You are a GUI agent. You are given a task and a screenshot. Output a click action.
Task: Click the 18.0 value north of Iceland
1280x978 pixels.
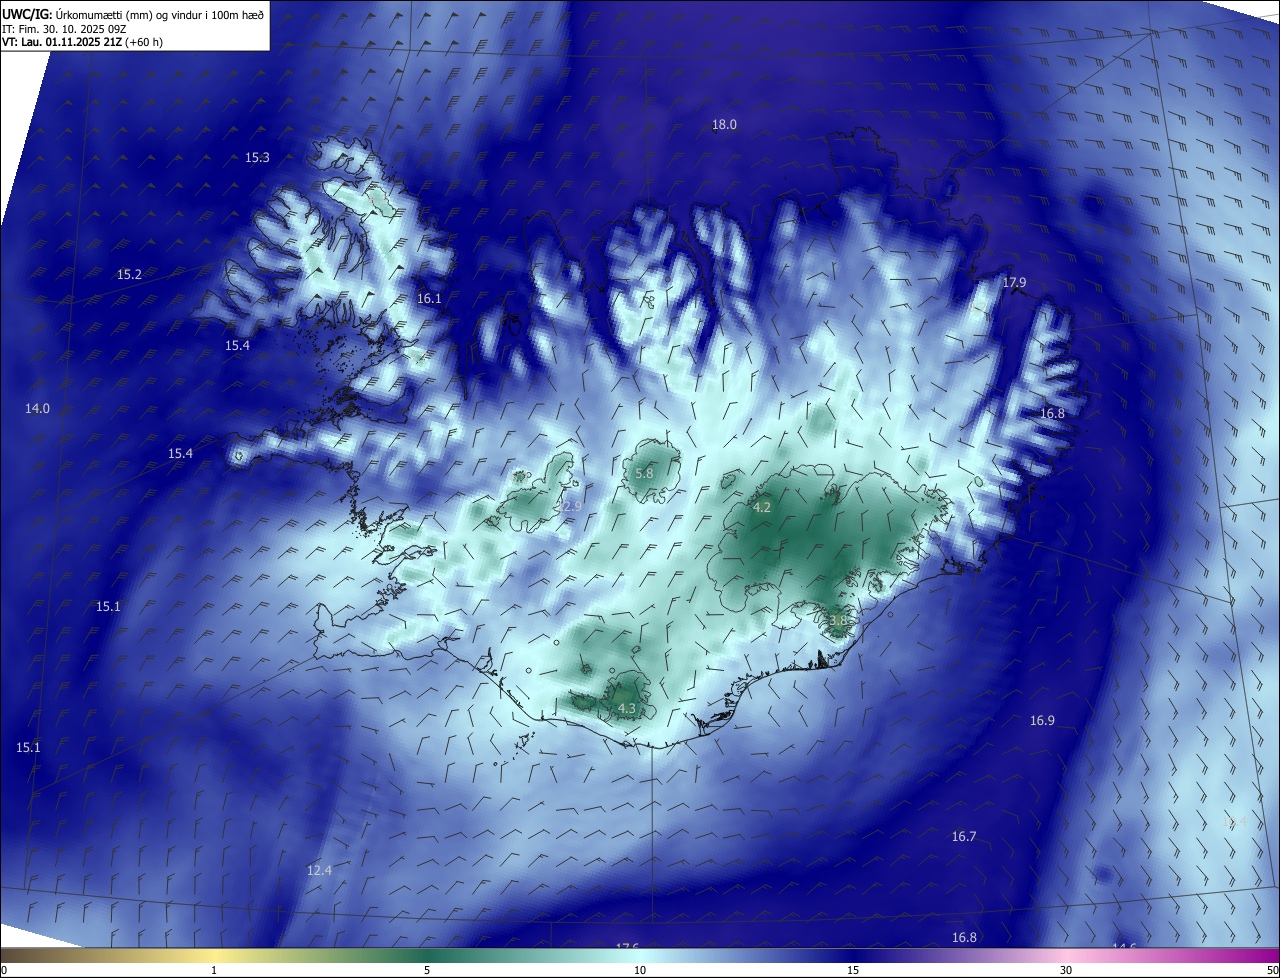(x=724, y=125)
